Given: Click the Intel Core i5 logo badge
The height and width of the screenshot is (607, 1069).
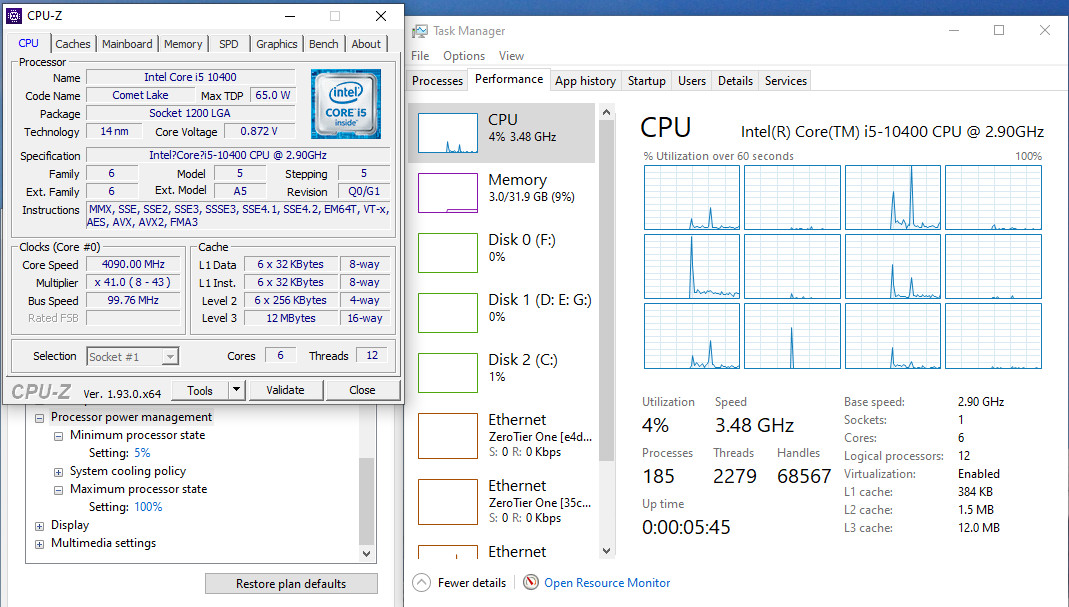Looking at the screenshot, I should [x=346, y=104].
